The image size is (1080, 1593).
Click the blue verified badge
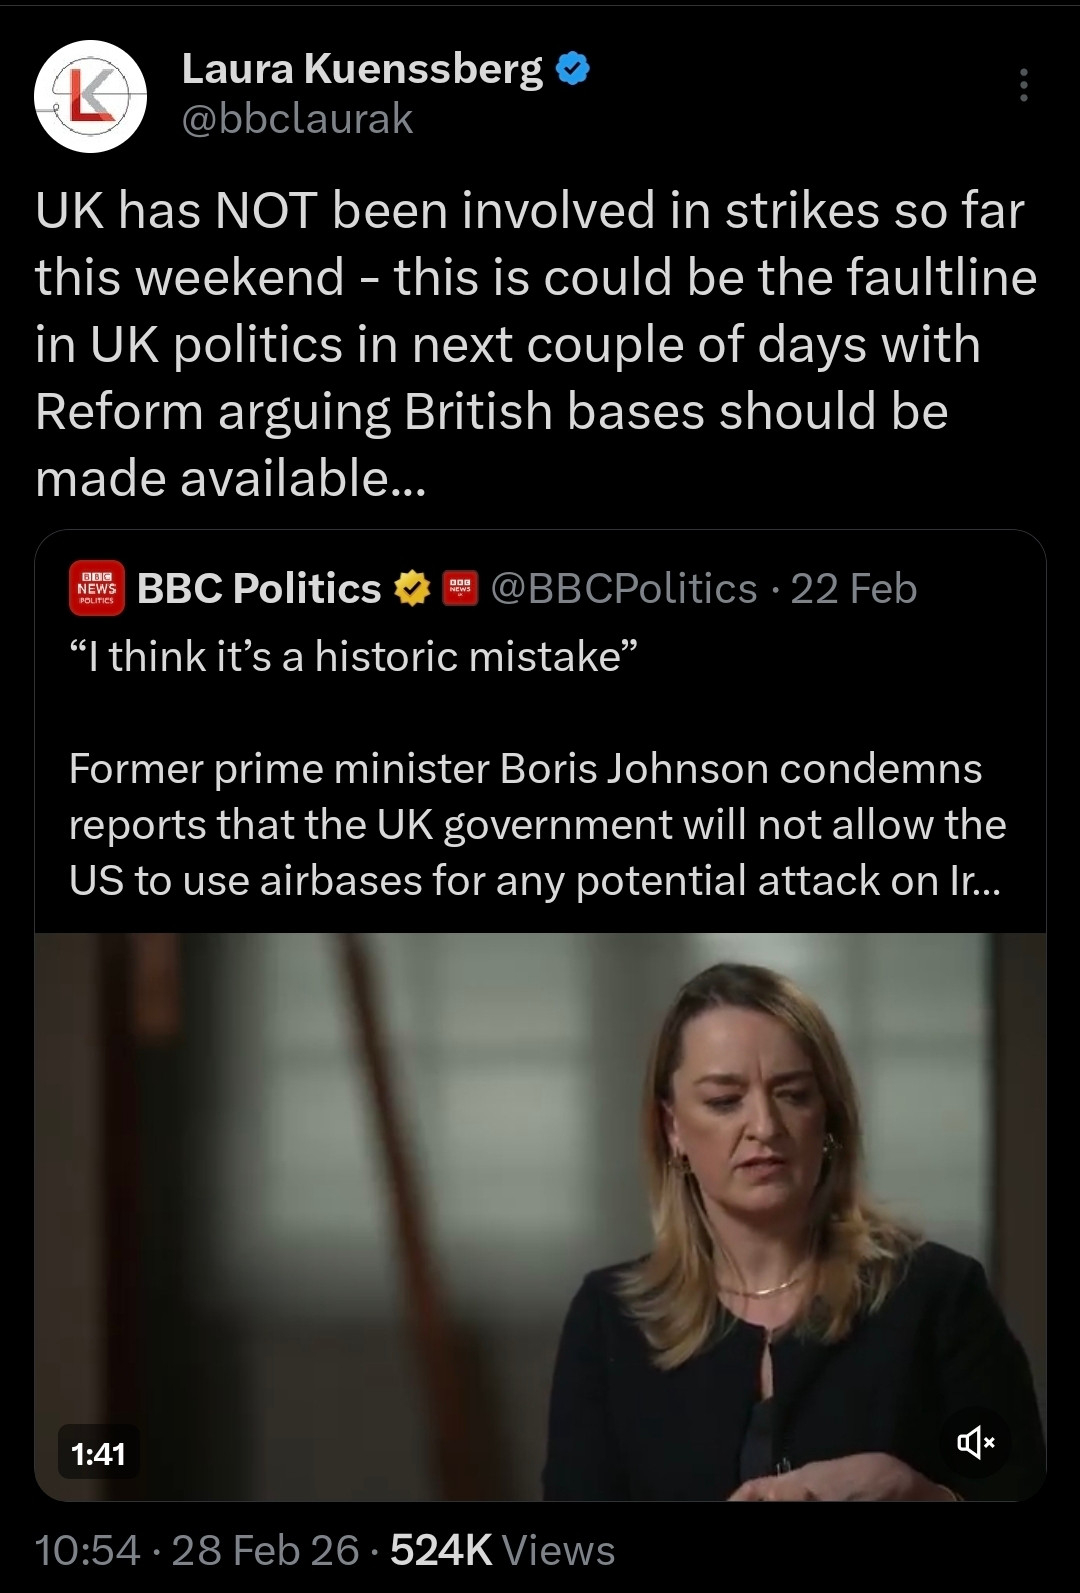tap(573, 69)
